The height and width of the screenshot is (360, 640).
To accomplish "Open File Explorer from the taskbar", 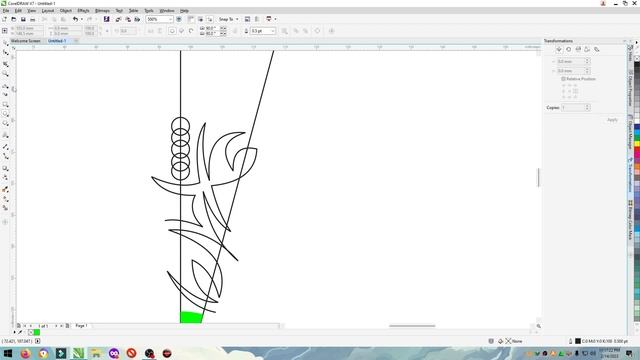I will click(96, 353).
